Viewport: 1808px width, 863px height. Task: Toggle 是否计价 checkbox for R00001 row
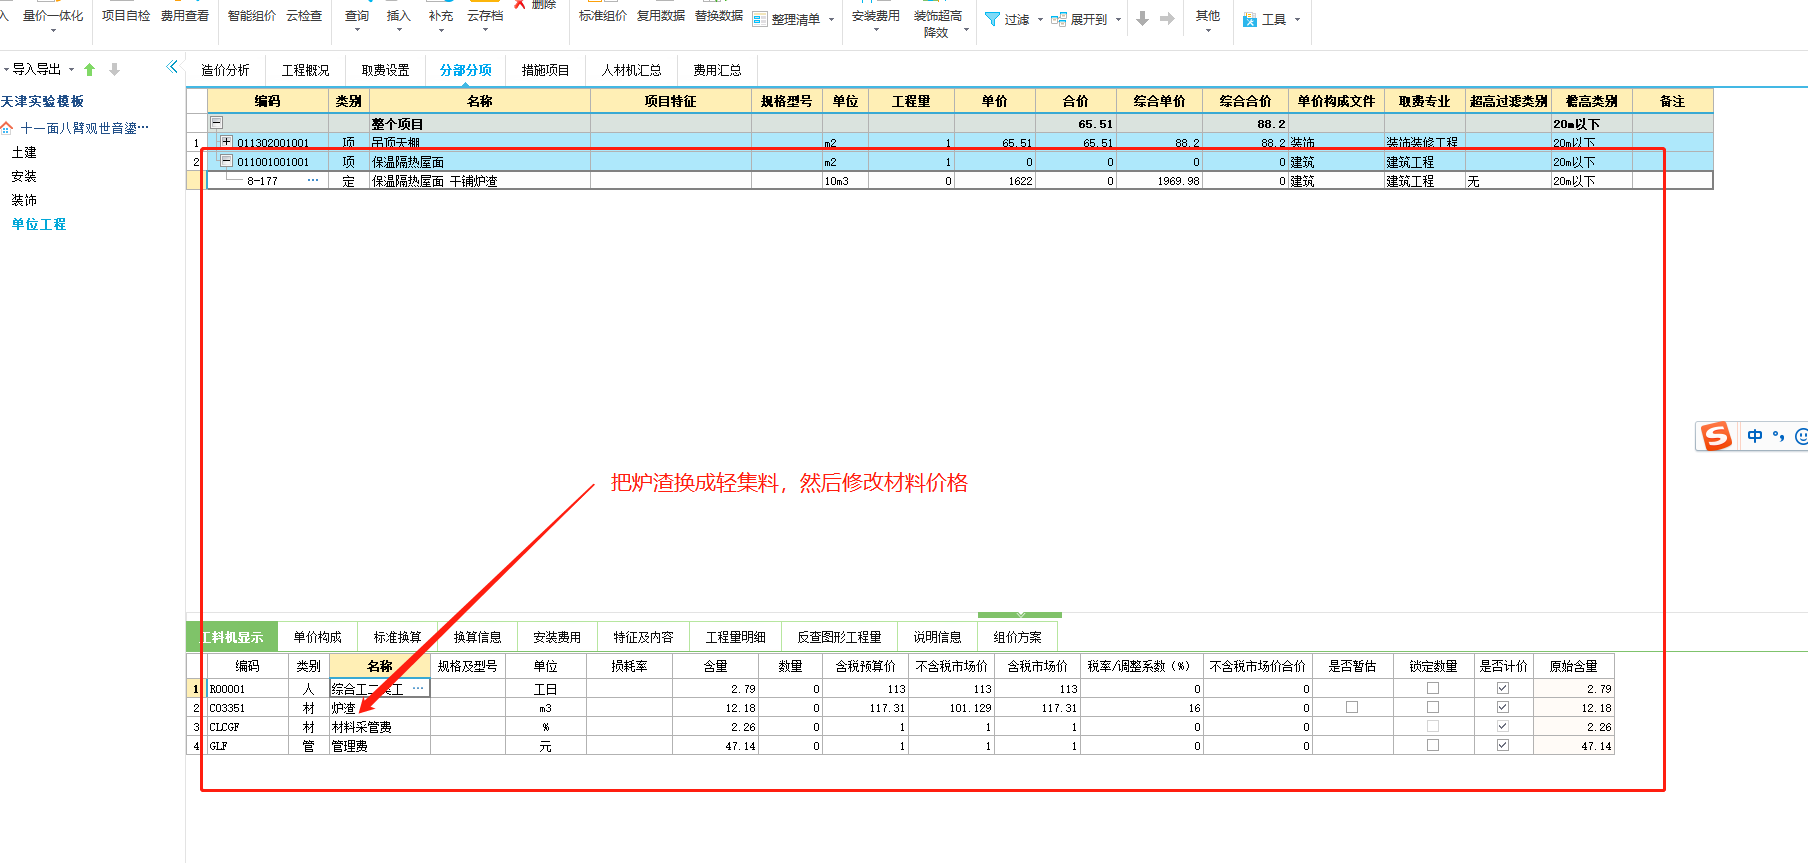1503,688
